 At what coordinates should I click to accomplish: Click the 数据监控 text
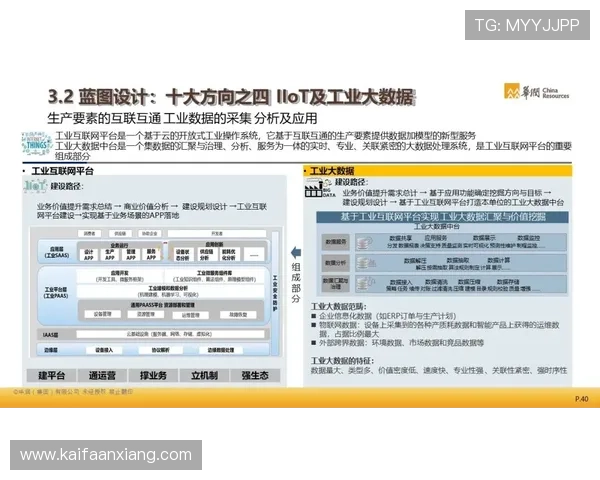pyautogui.click(x=528, y=238)
